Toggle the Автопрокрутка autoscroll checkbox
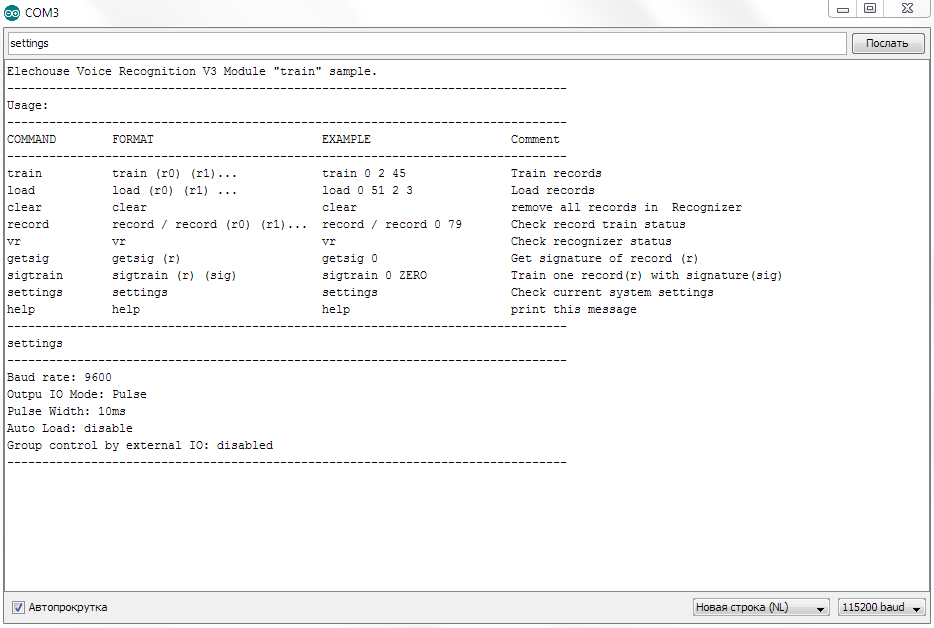The height and width of the screenshot is (628, 934). [x=18, y=607]
